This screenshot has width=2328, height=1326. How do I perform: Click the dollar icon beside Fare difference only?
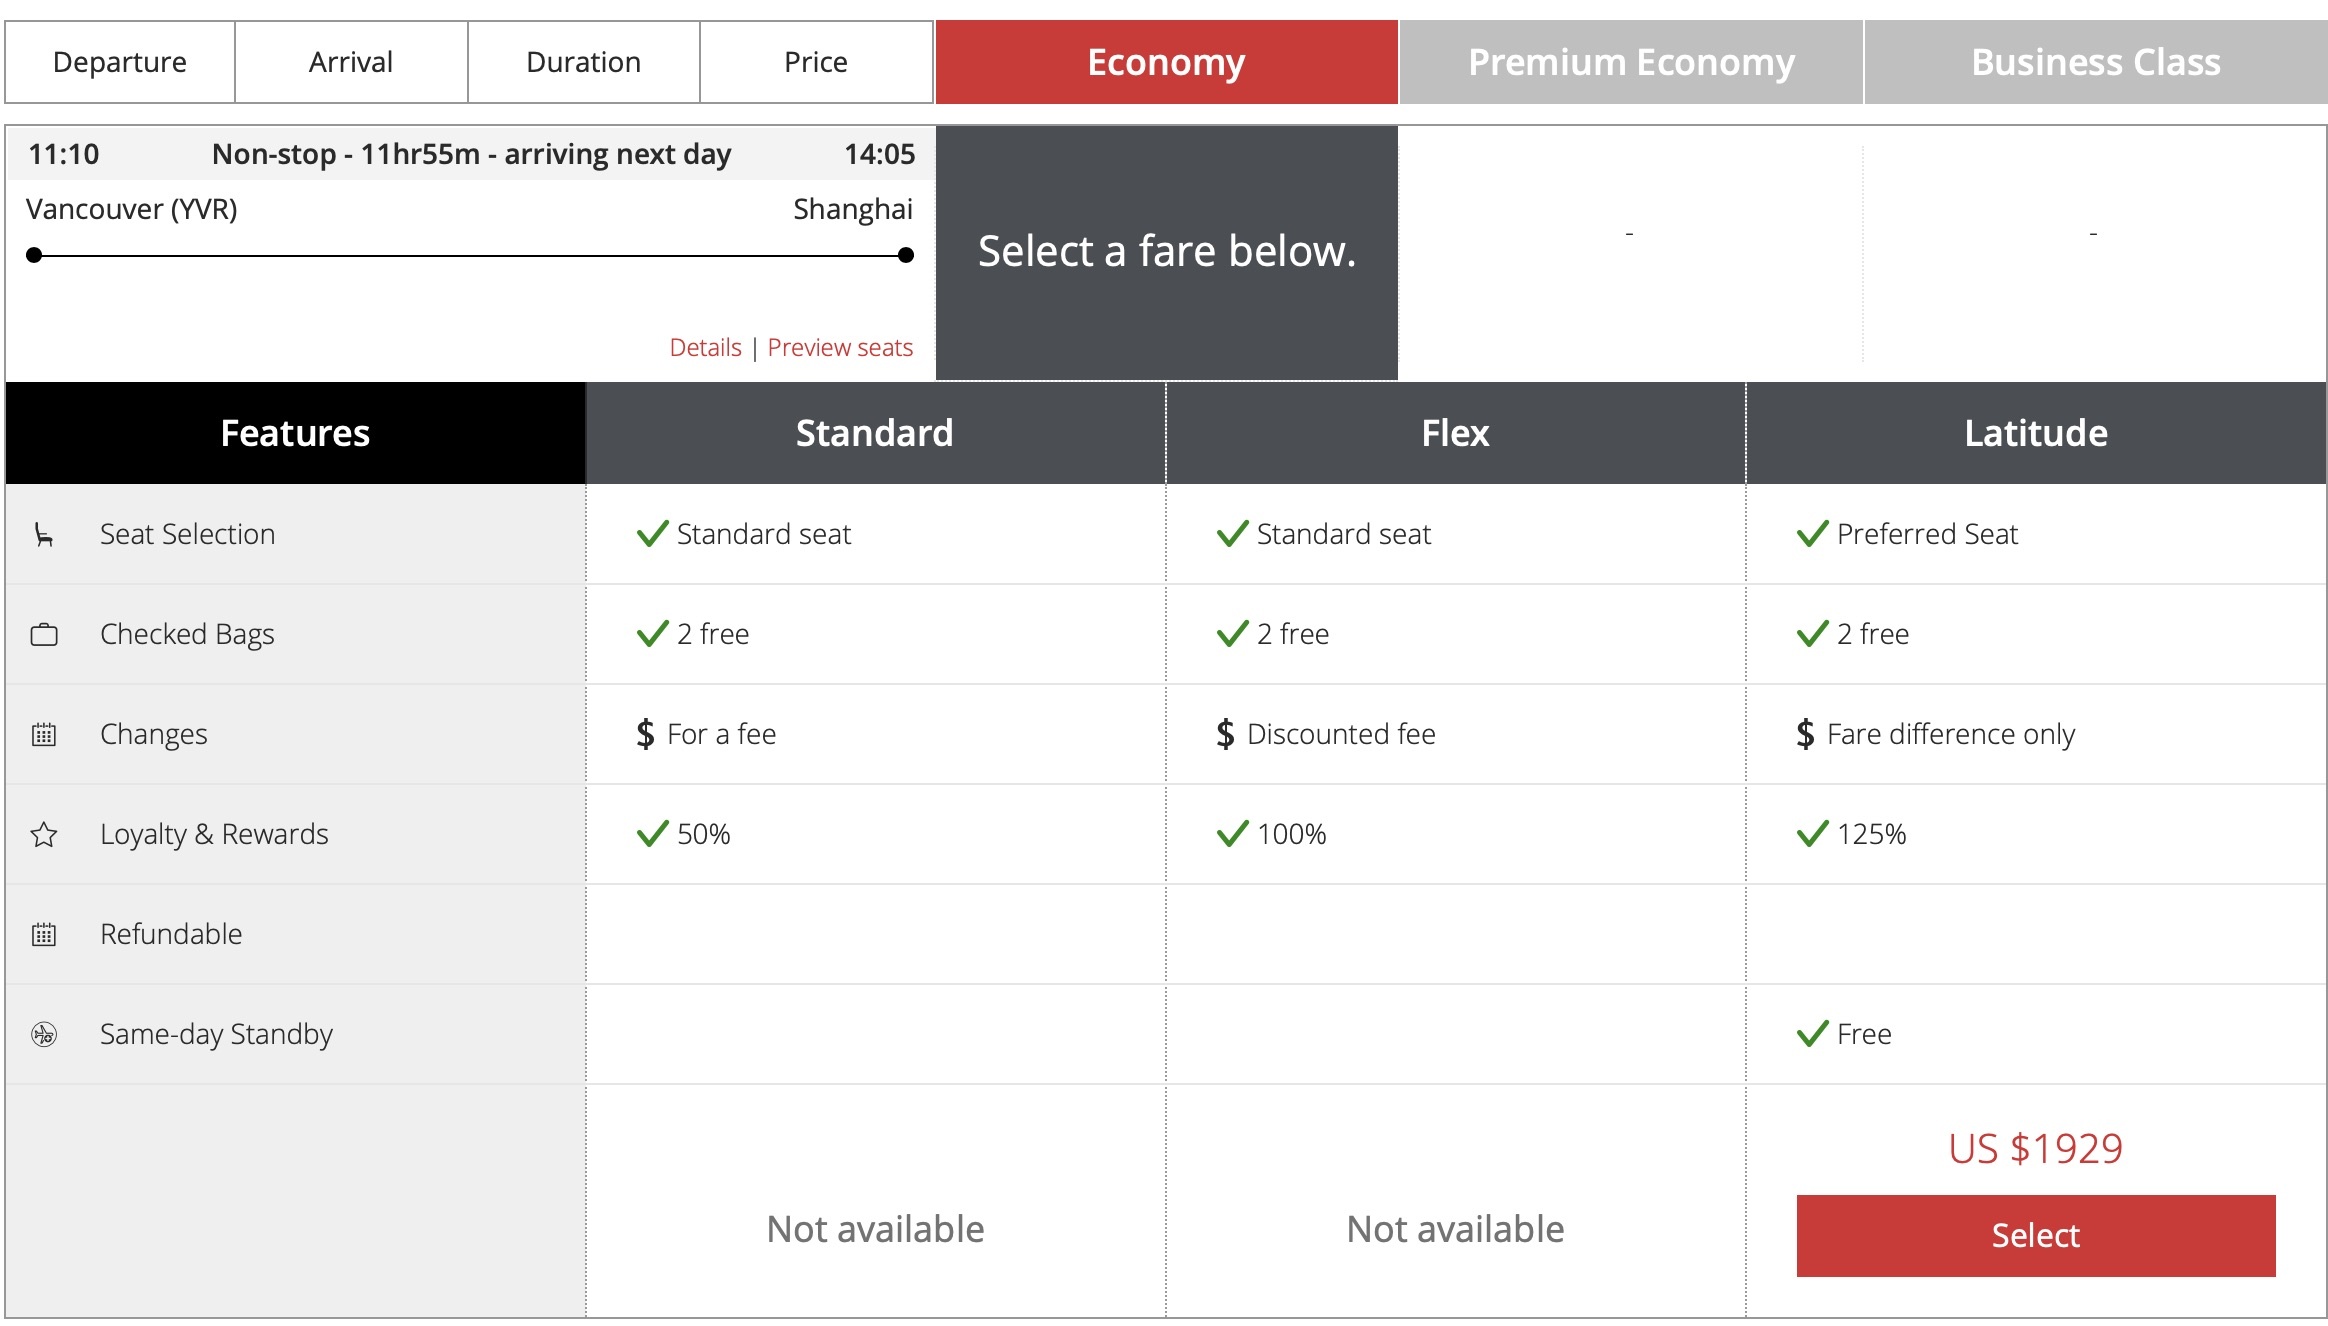(x=1805, y=735)
